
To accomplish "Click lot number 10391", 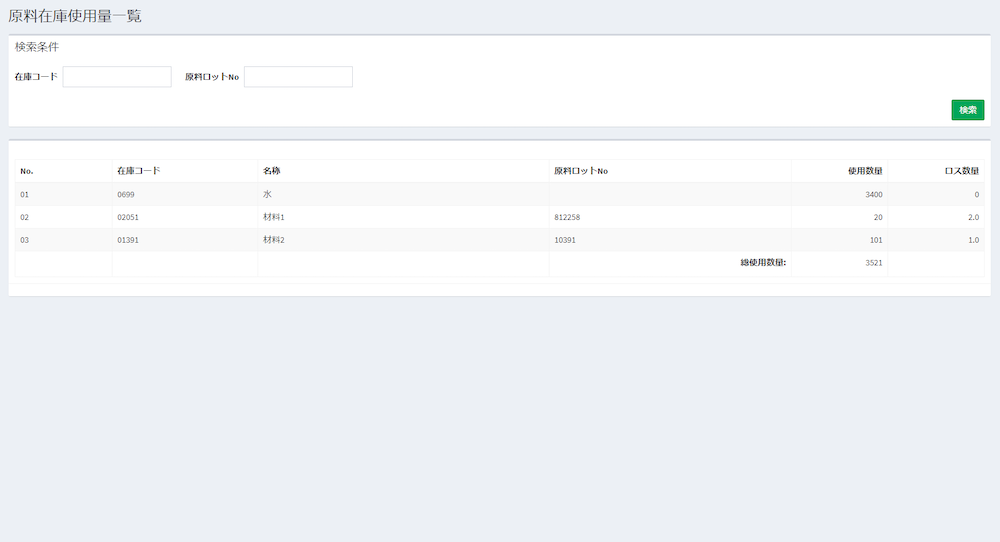I will [x=564, y=240].
